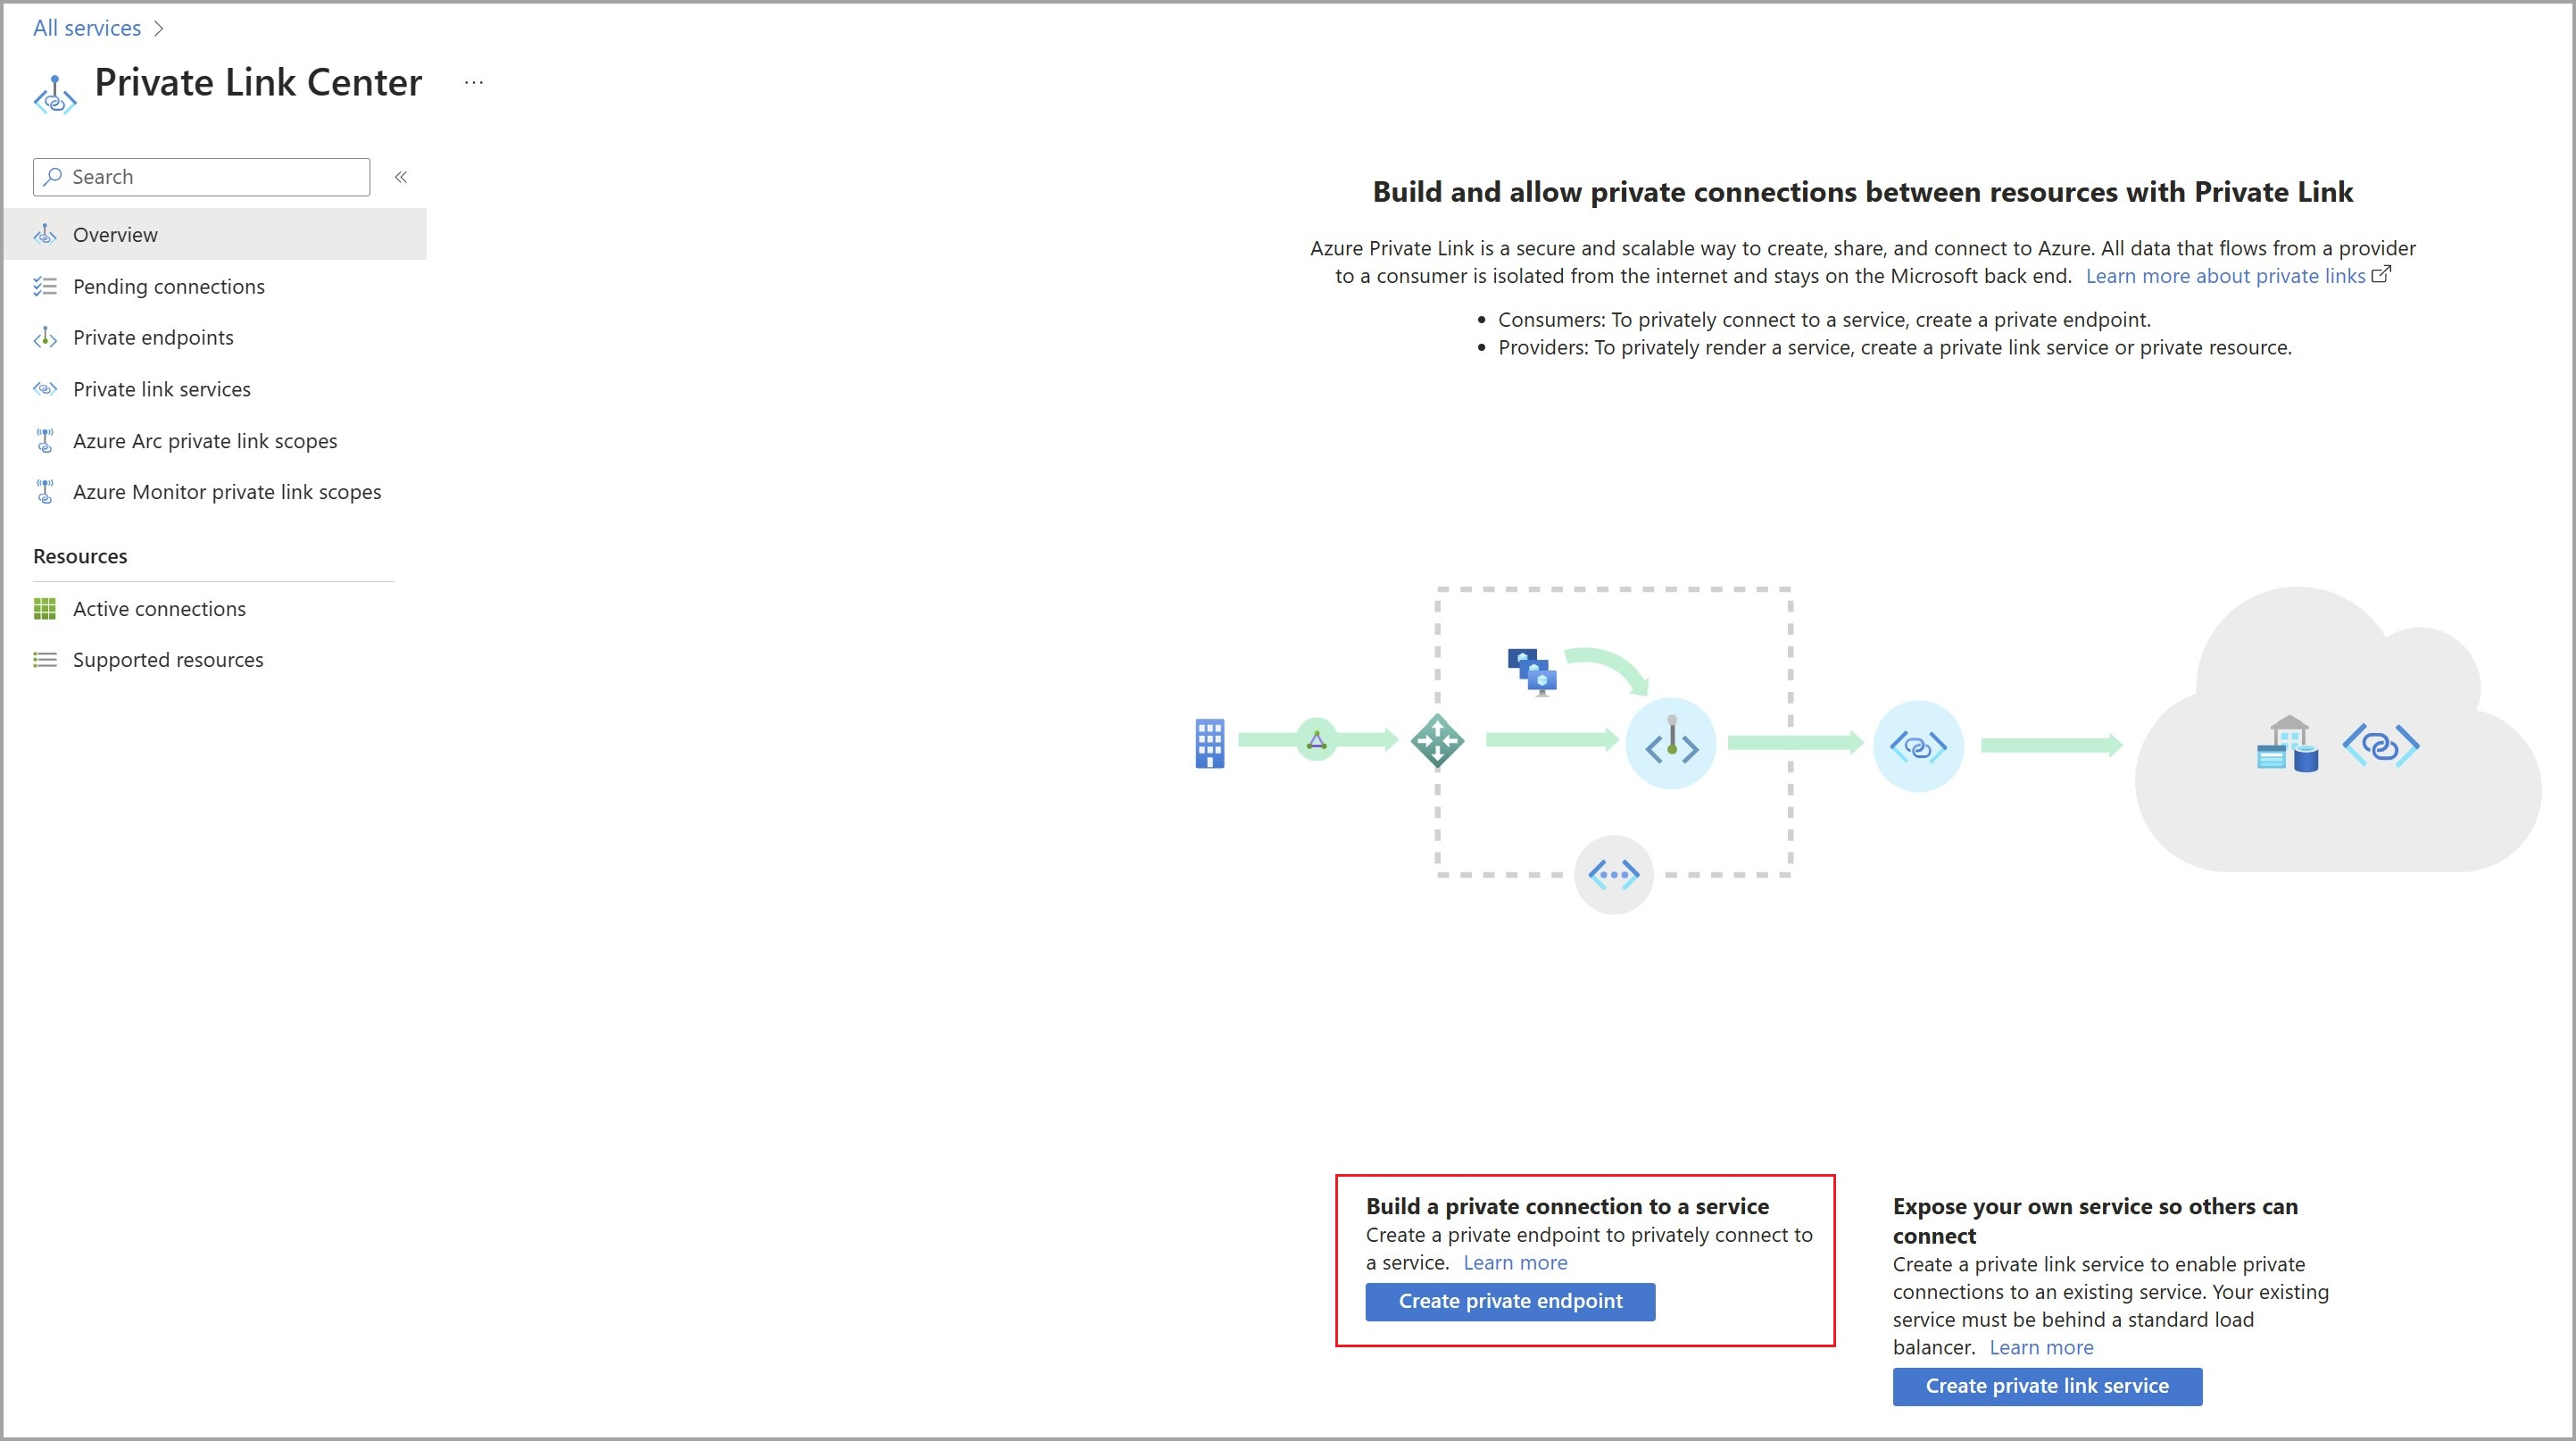Click the Private endpoints network icon

(x=48, y=337)
